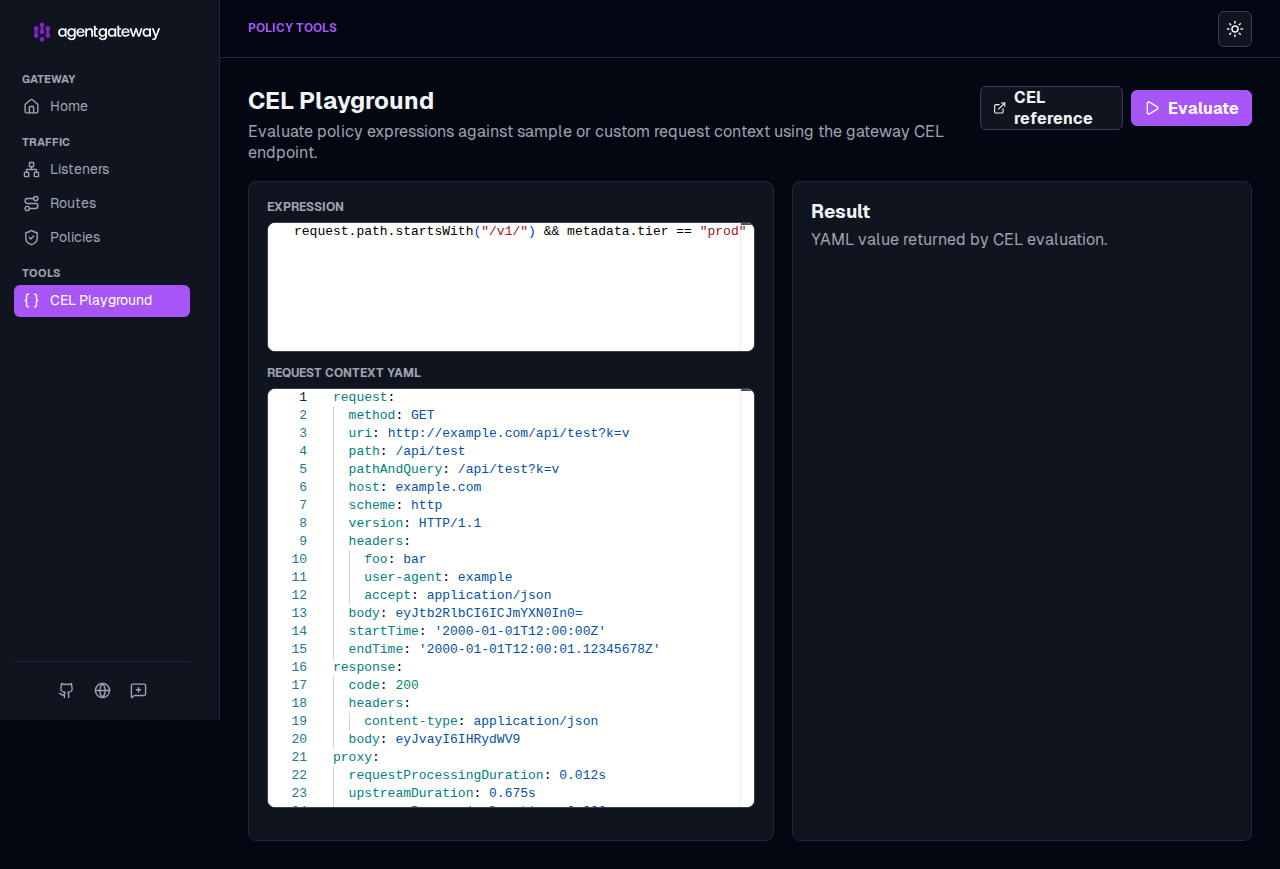
Task: Click the 'host: example.com' line
Action: point(415,487)
